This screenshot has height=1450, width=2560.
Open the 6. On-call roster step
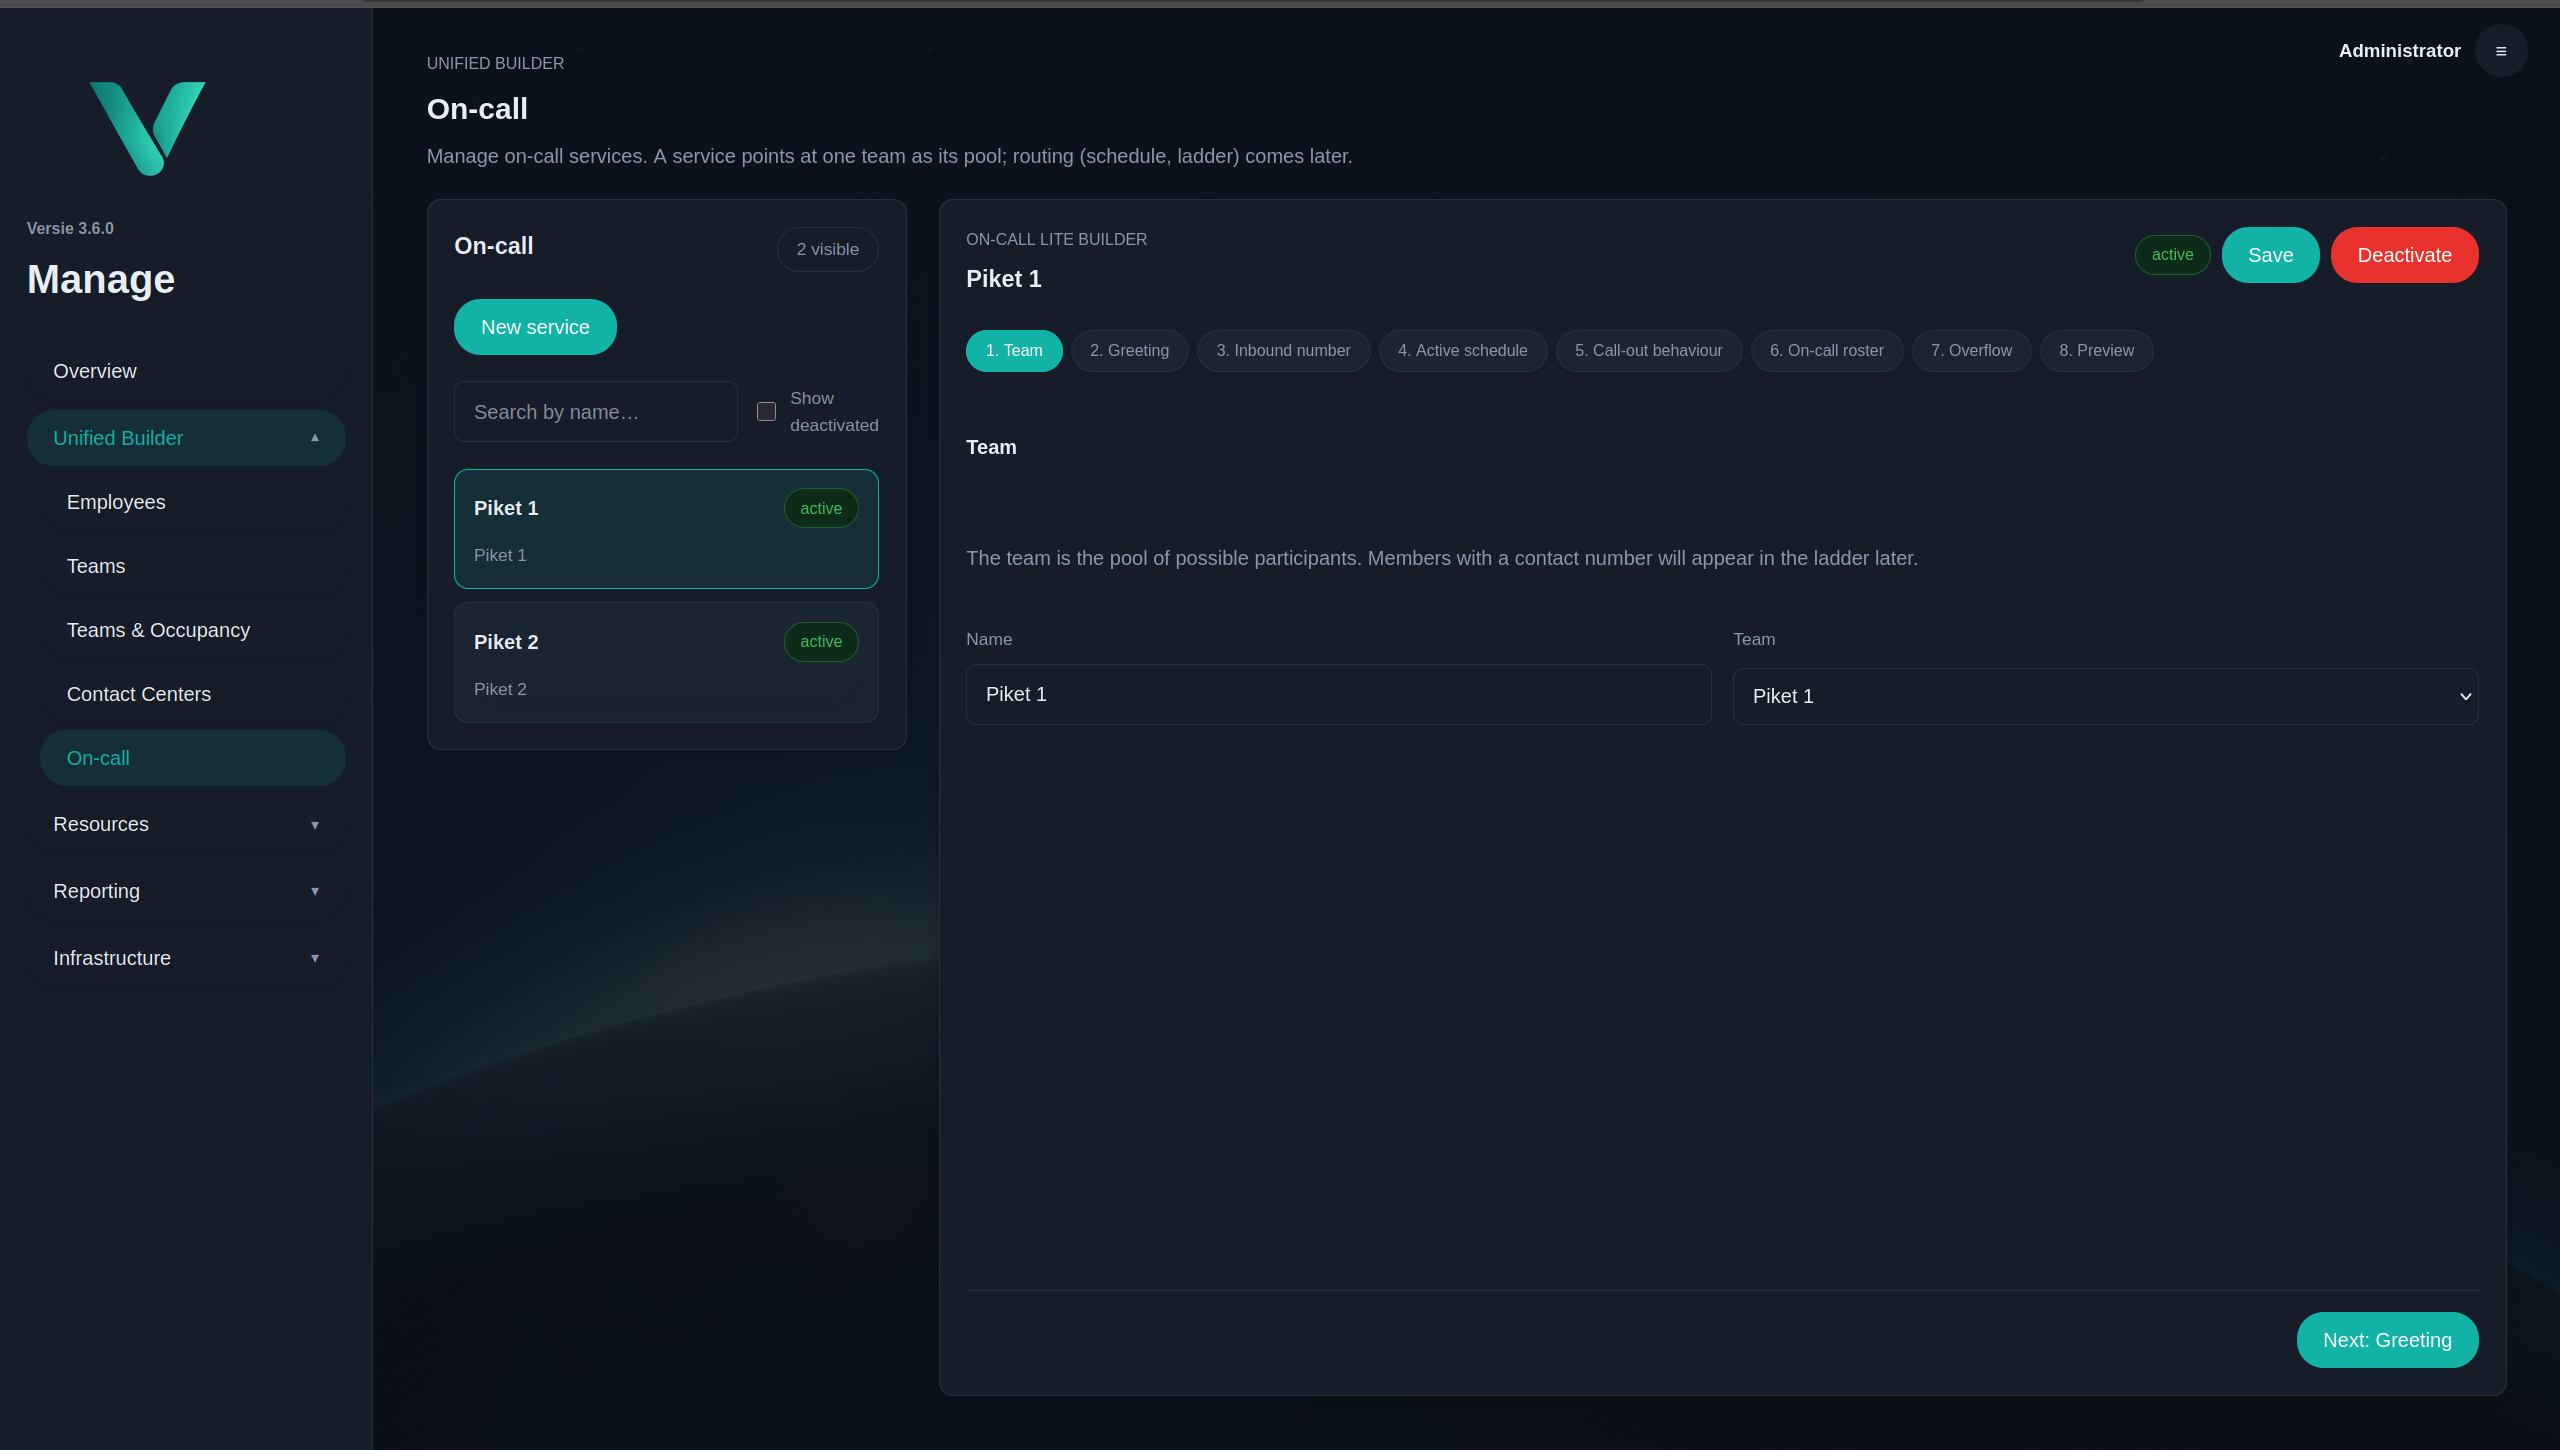1826,351
